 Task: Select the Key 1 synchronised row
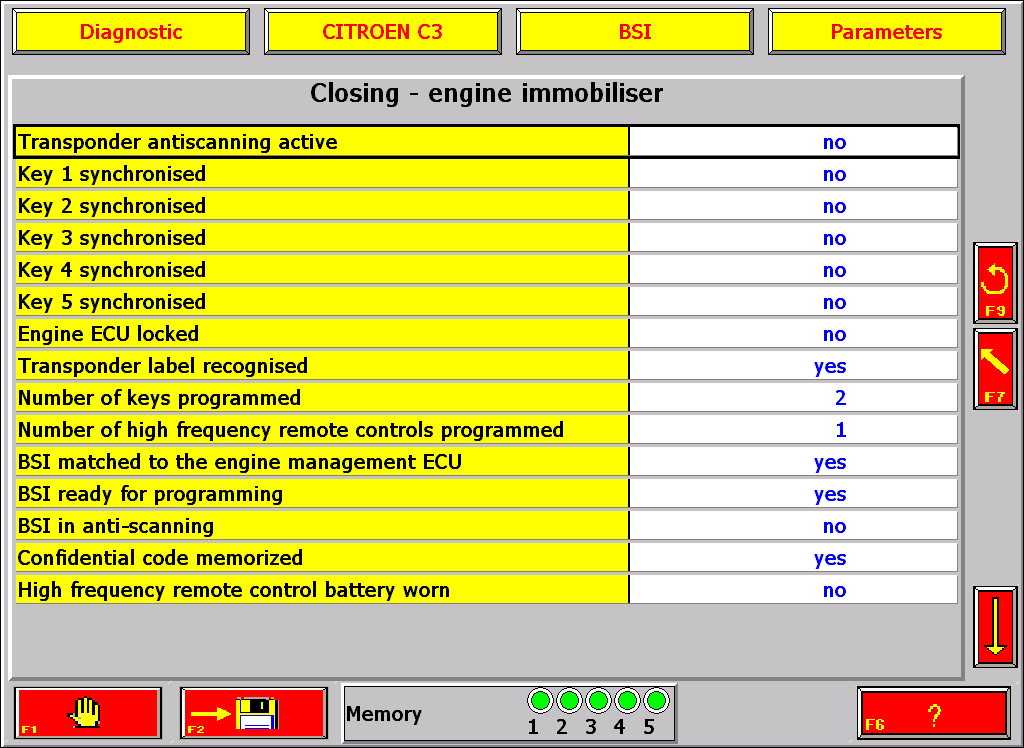coord(487,174)
